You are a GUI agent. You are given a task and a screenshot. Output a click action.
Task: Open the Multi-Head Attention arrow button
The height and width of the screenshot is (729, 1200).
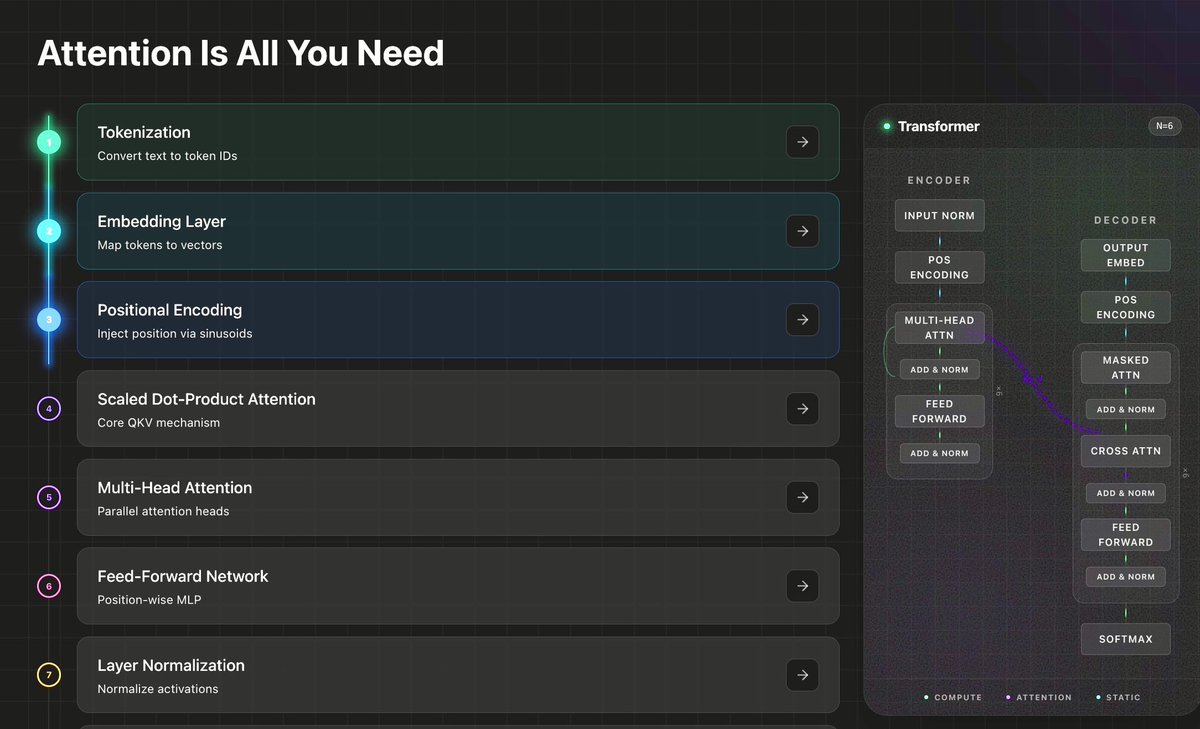(x=802, y=497)
